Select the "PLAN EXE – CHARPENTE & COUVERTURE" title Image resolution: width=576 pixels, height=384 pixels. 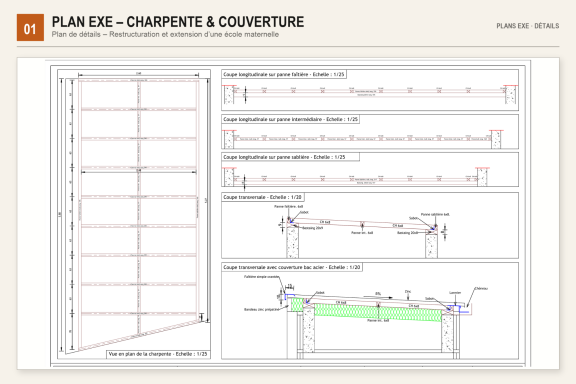coord(178,22)
